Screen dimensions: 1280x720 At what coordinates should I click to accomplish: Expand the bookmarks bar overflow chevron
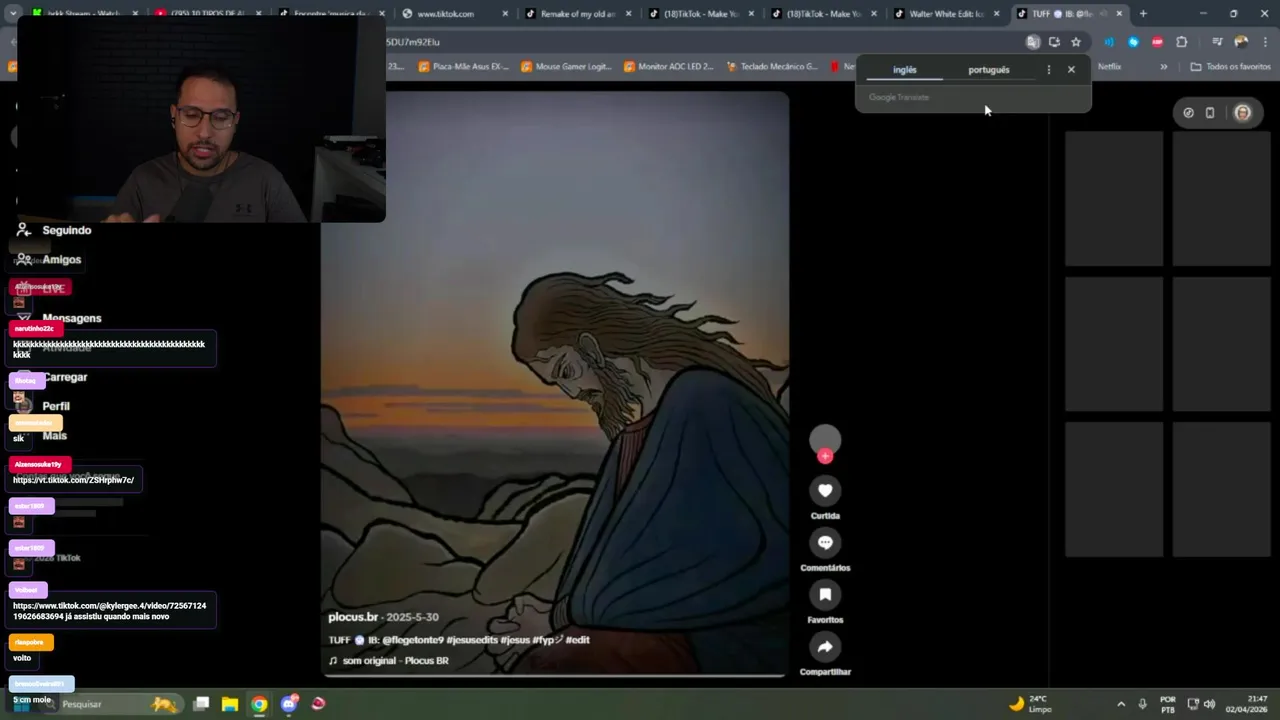pyautogui.click(x=1164, y=67)
